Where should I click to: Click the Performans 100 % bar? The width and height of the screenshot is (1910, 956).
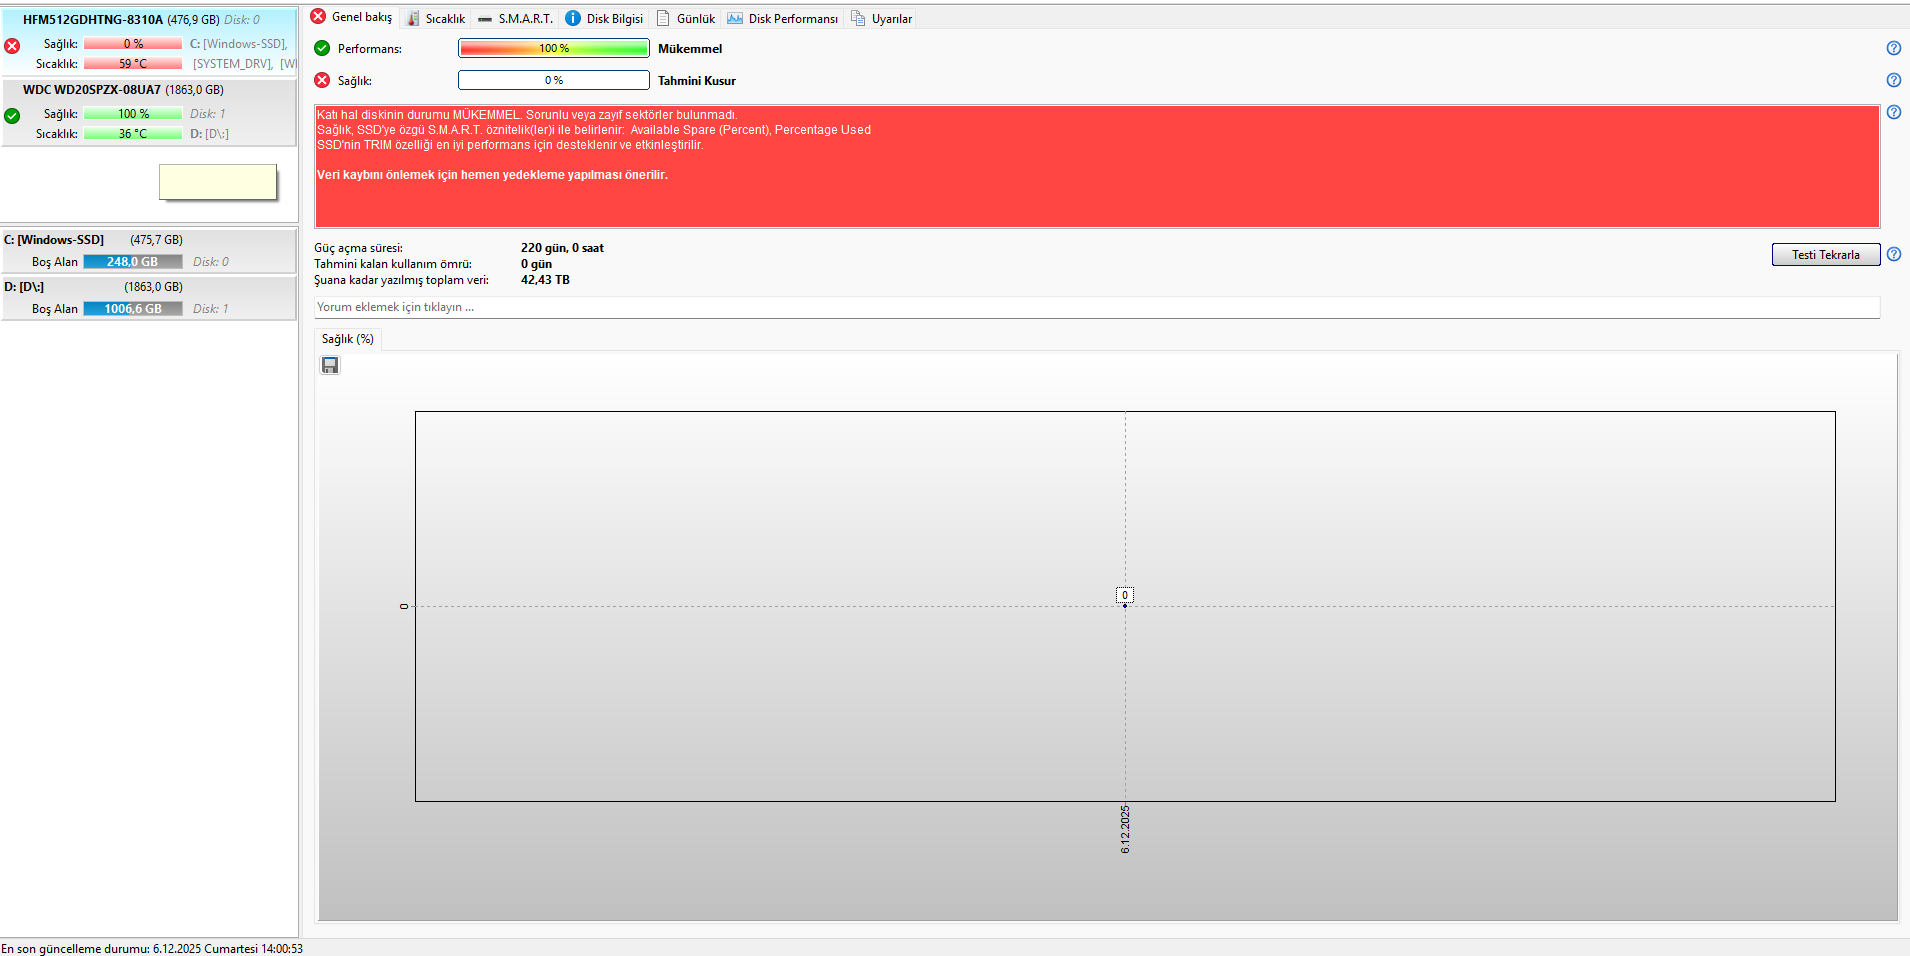click(x=554, y=48)
